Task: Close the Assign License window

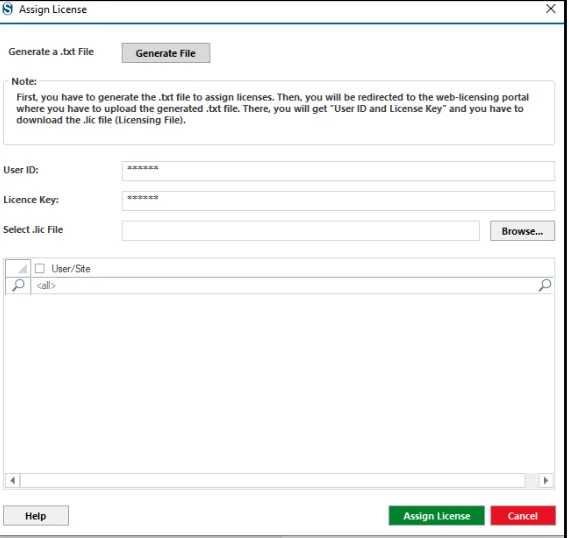Action: (x=550, y=9)
